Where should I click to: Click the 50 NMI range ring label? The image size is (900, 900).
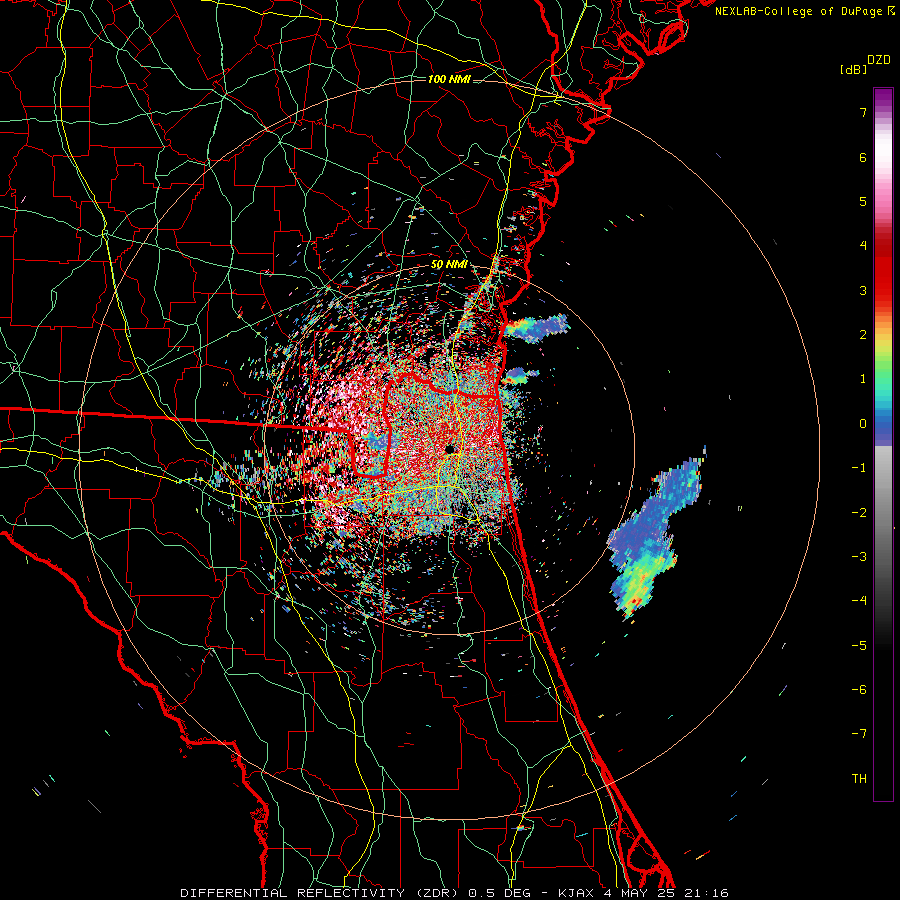pyautogui.click(x=449, y=265)
